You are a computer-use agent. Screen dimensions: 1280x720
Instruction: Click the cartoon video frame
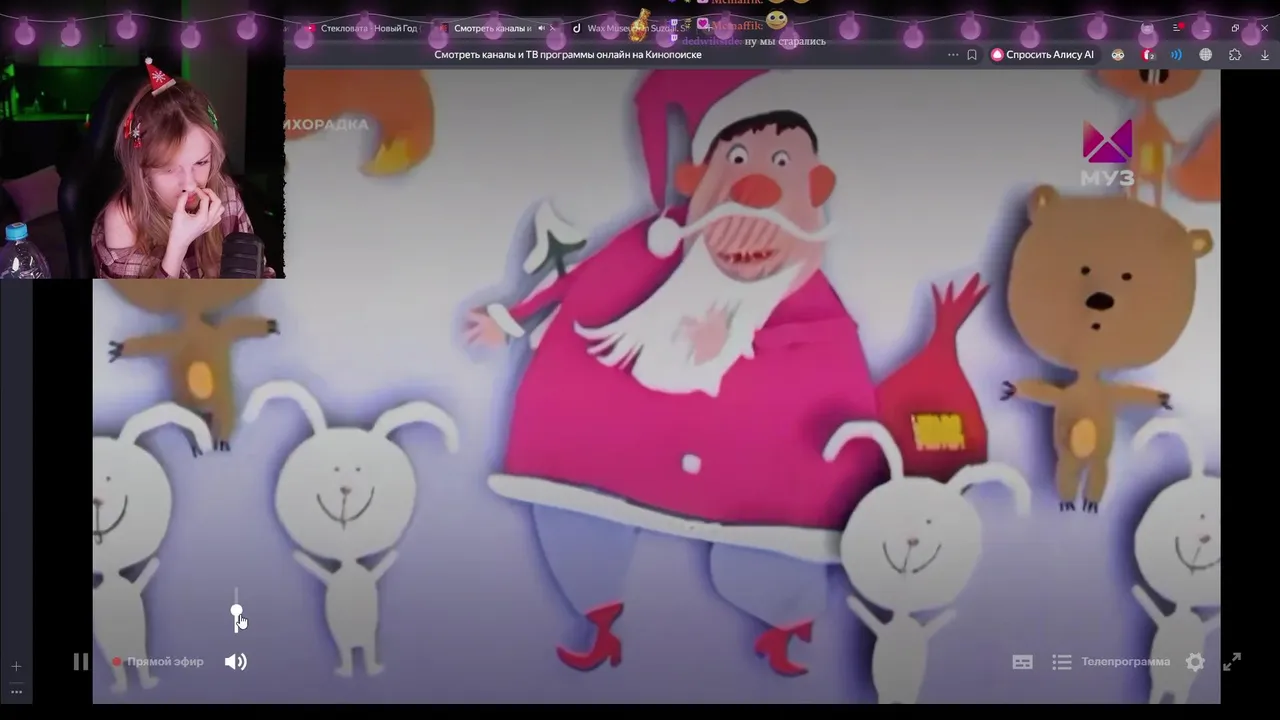656,385
